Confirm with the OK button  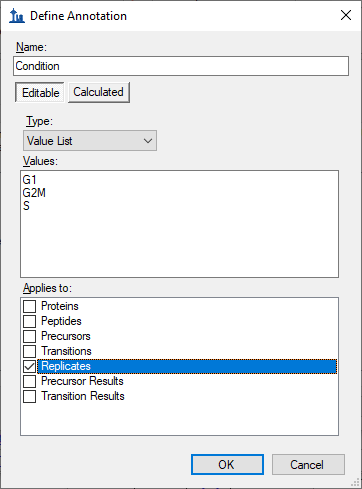pos(227,464)
